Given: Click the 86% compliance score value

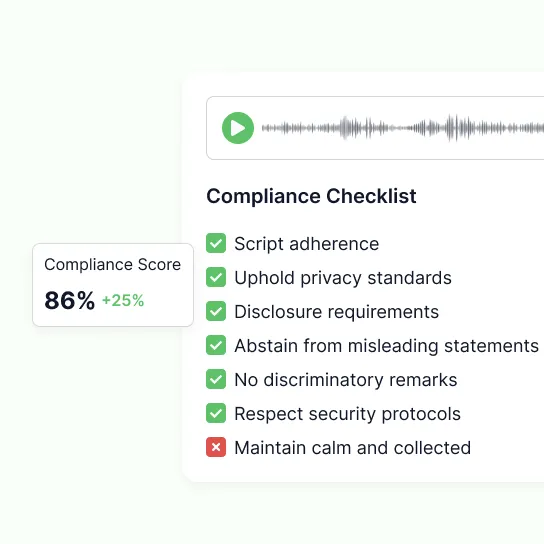Looking at the screenshot, I should (69, 300).
